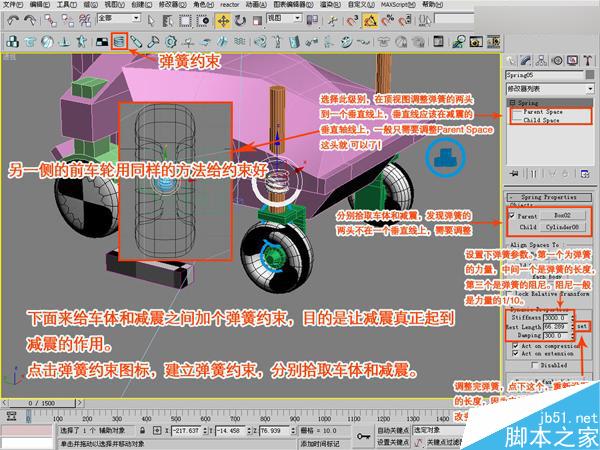This screenshot has height=450, width=600.
Task: Click the Undo arrow icon
Action: point(13,20)
